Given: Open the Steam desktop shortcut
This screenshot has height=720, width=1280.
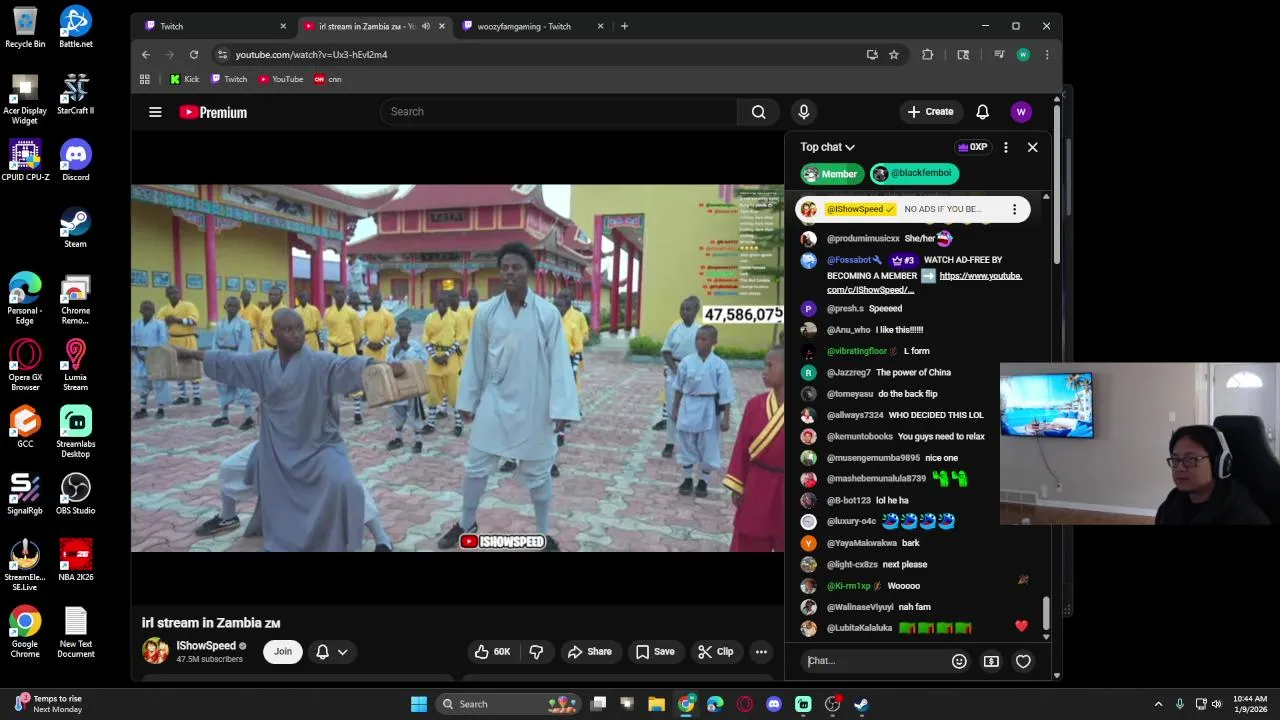Looking at the screenshot, I should click(x=76, y=227).
